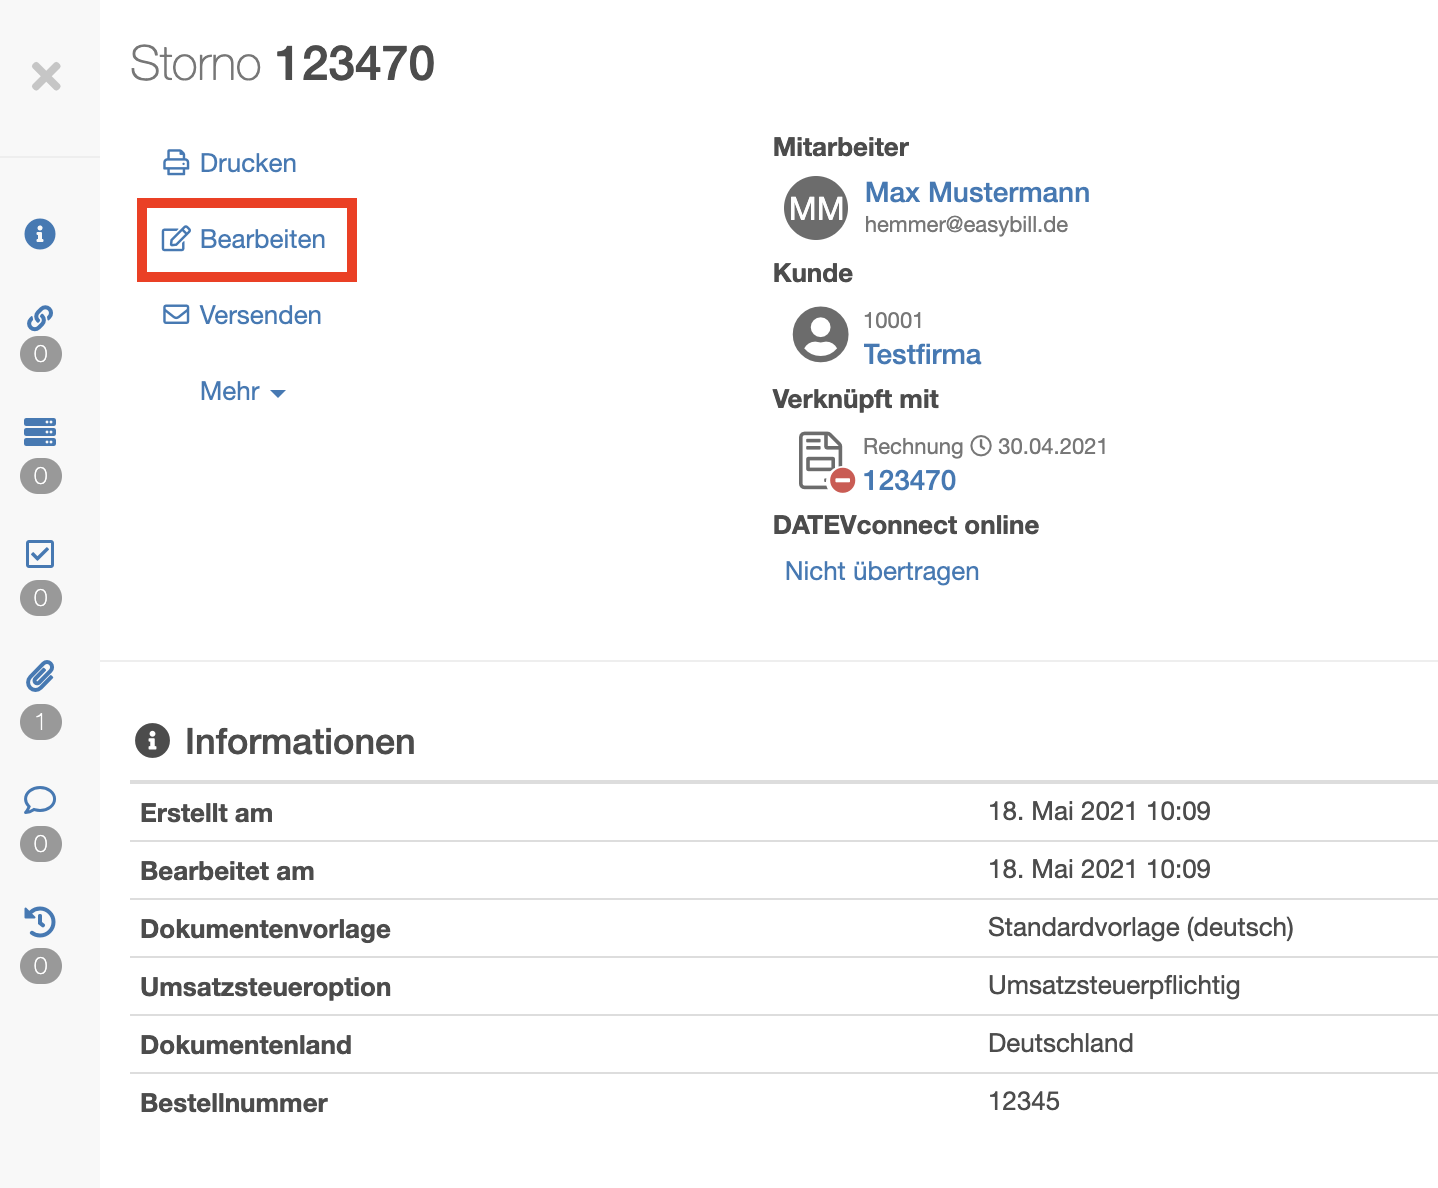The height and width of the screenshot is (1188, 1438).
Task: Click the cancelled invoice document icon
Action: tap(824, 461)
